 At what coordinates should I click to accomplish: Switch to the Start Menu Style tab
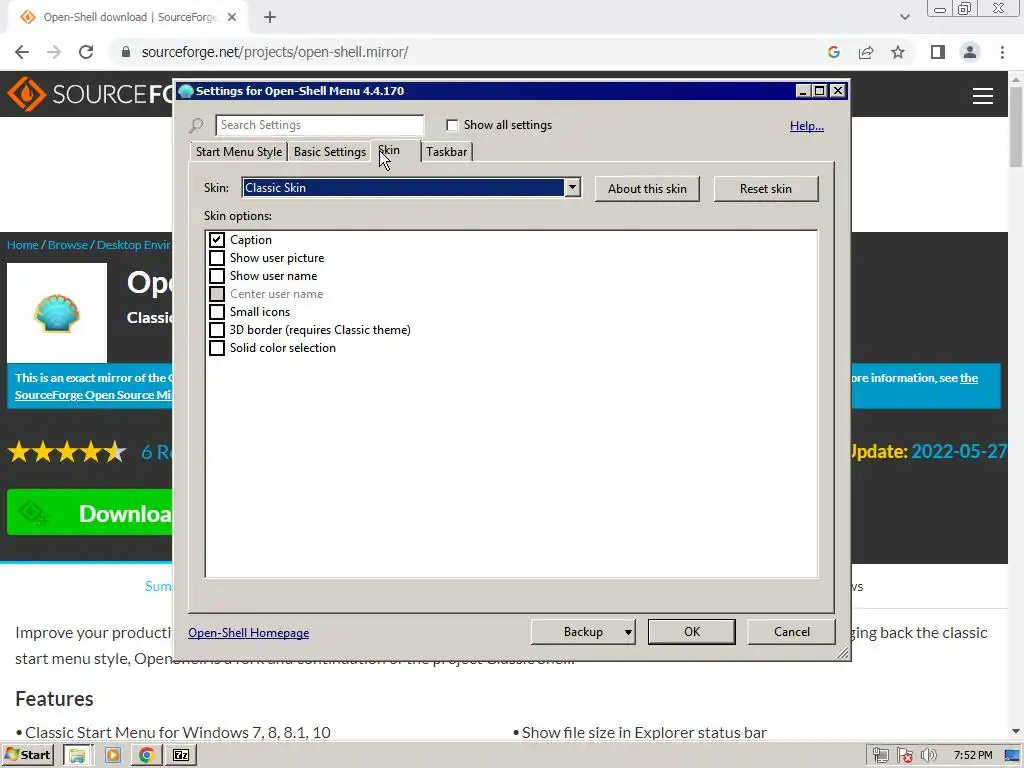pos(238,152)
